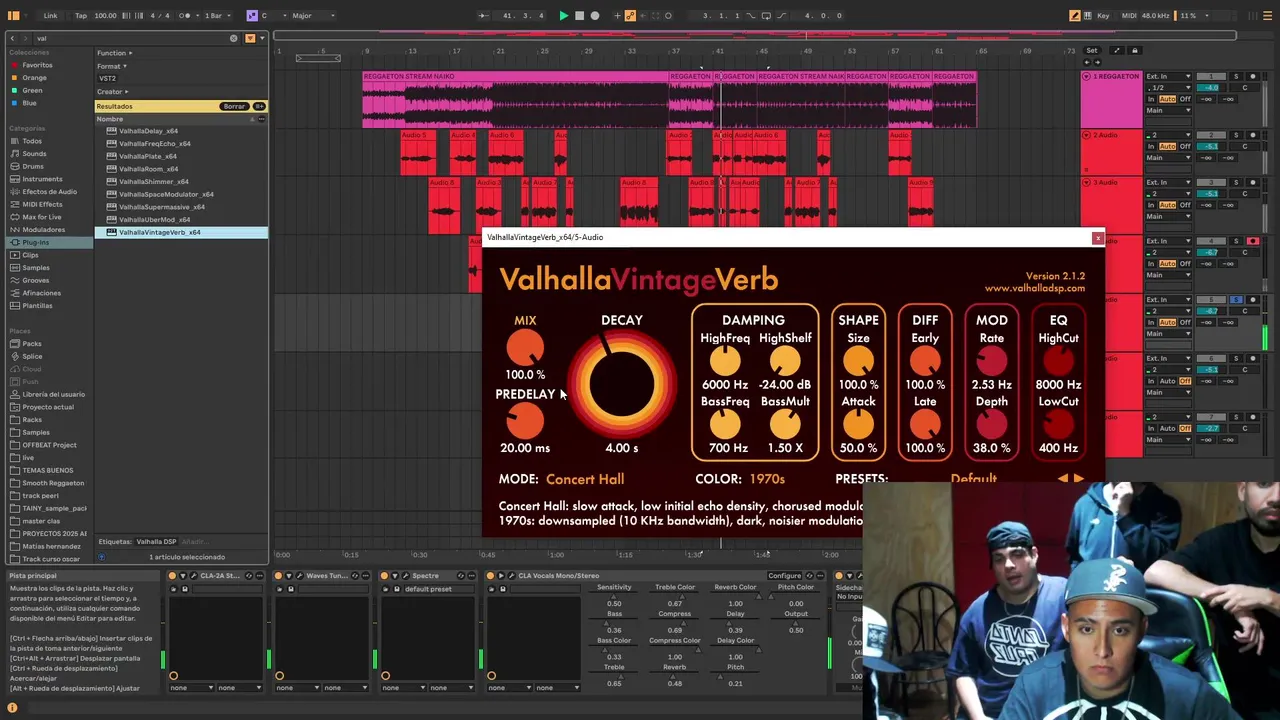Open the hamburger menu icon at top right
This screenshot has height=720, width=1280.
pyautogui.click(x=1267, y=15)
